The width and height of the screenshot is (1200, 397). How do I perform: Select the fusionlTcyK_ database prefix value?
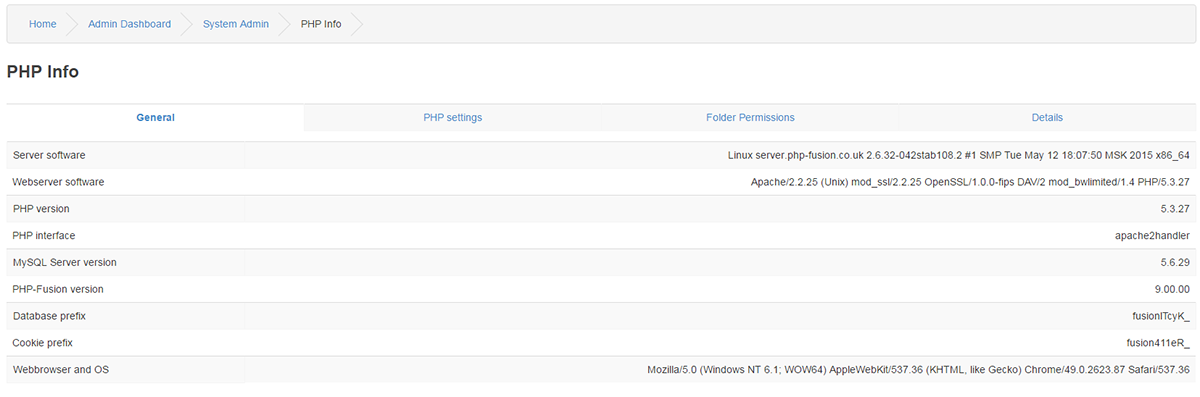click(x=1160, y=316)
